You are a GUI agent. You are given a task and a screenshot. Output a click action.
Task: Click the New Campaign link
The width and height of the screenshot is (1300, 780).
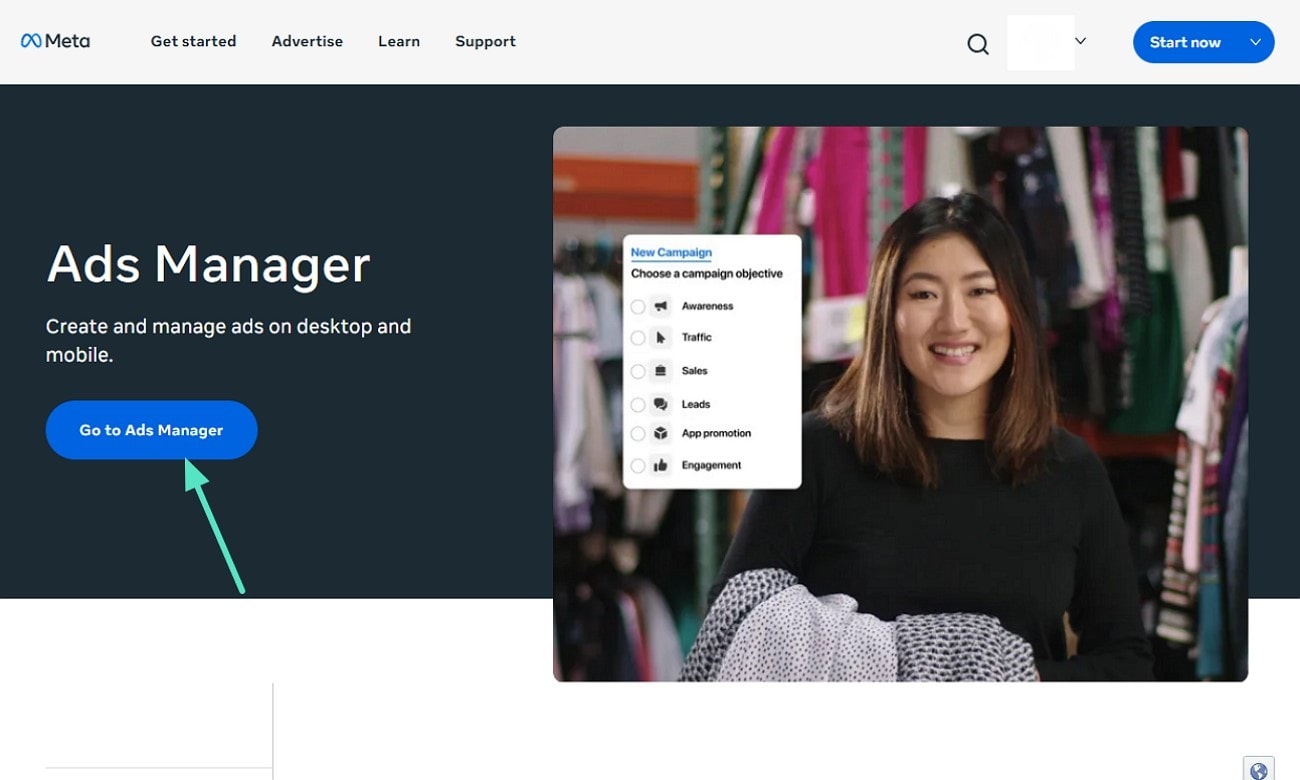671,253
